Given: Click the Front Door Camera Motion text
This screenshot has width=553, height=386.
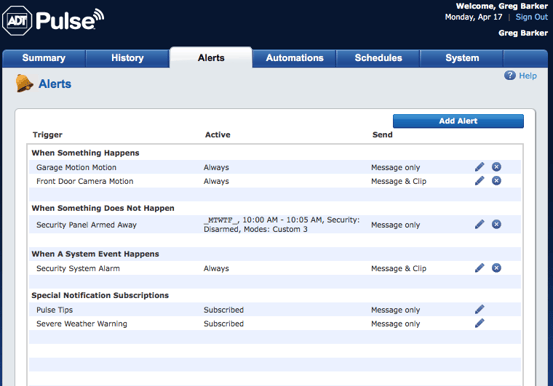Looking at the screenshot, I should coord(85,181).
